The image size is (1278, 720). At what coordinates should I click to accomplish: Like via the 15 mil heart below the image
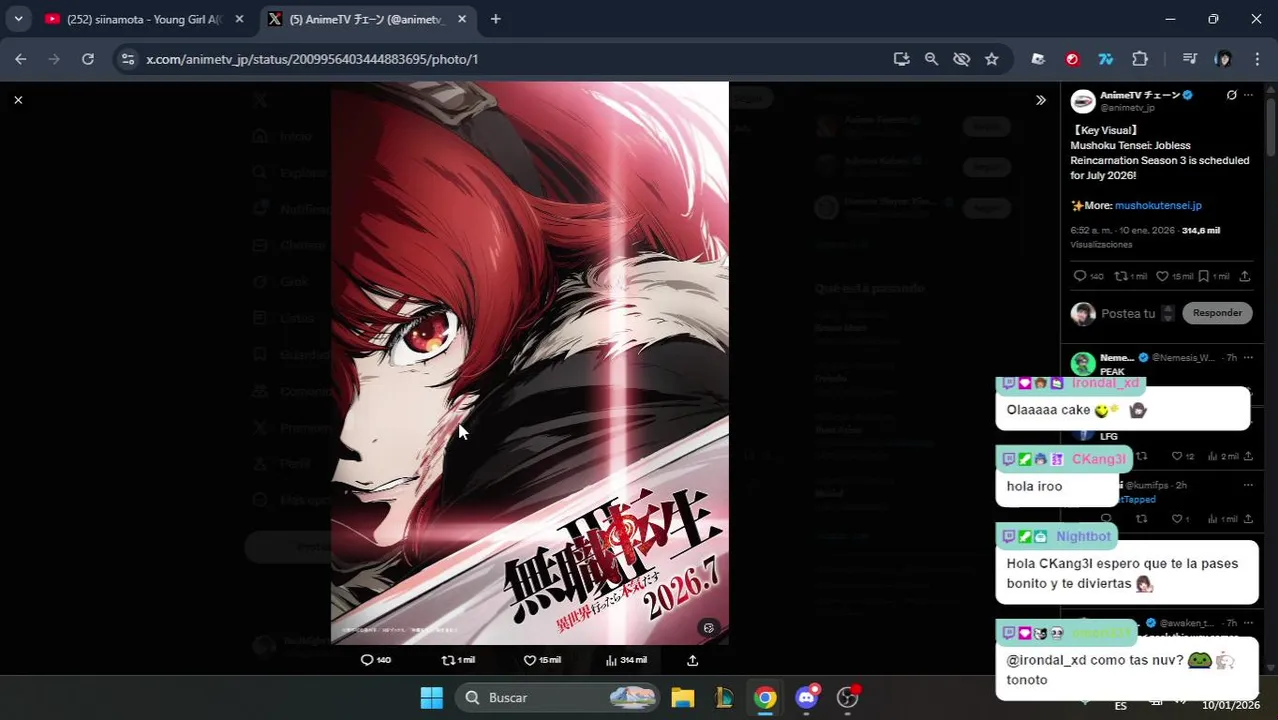[x=542, y=660]
